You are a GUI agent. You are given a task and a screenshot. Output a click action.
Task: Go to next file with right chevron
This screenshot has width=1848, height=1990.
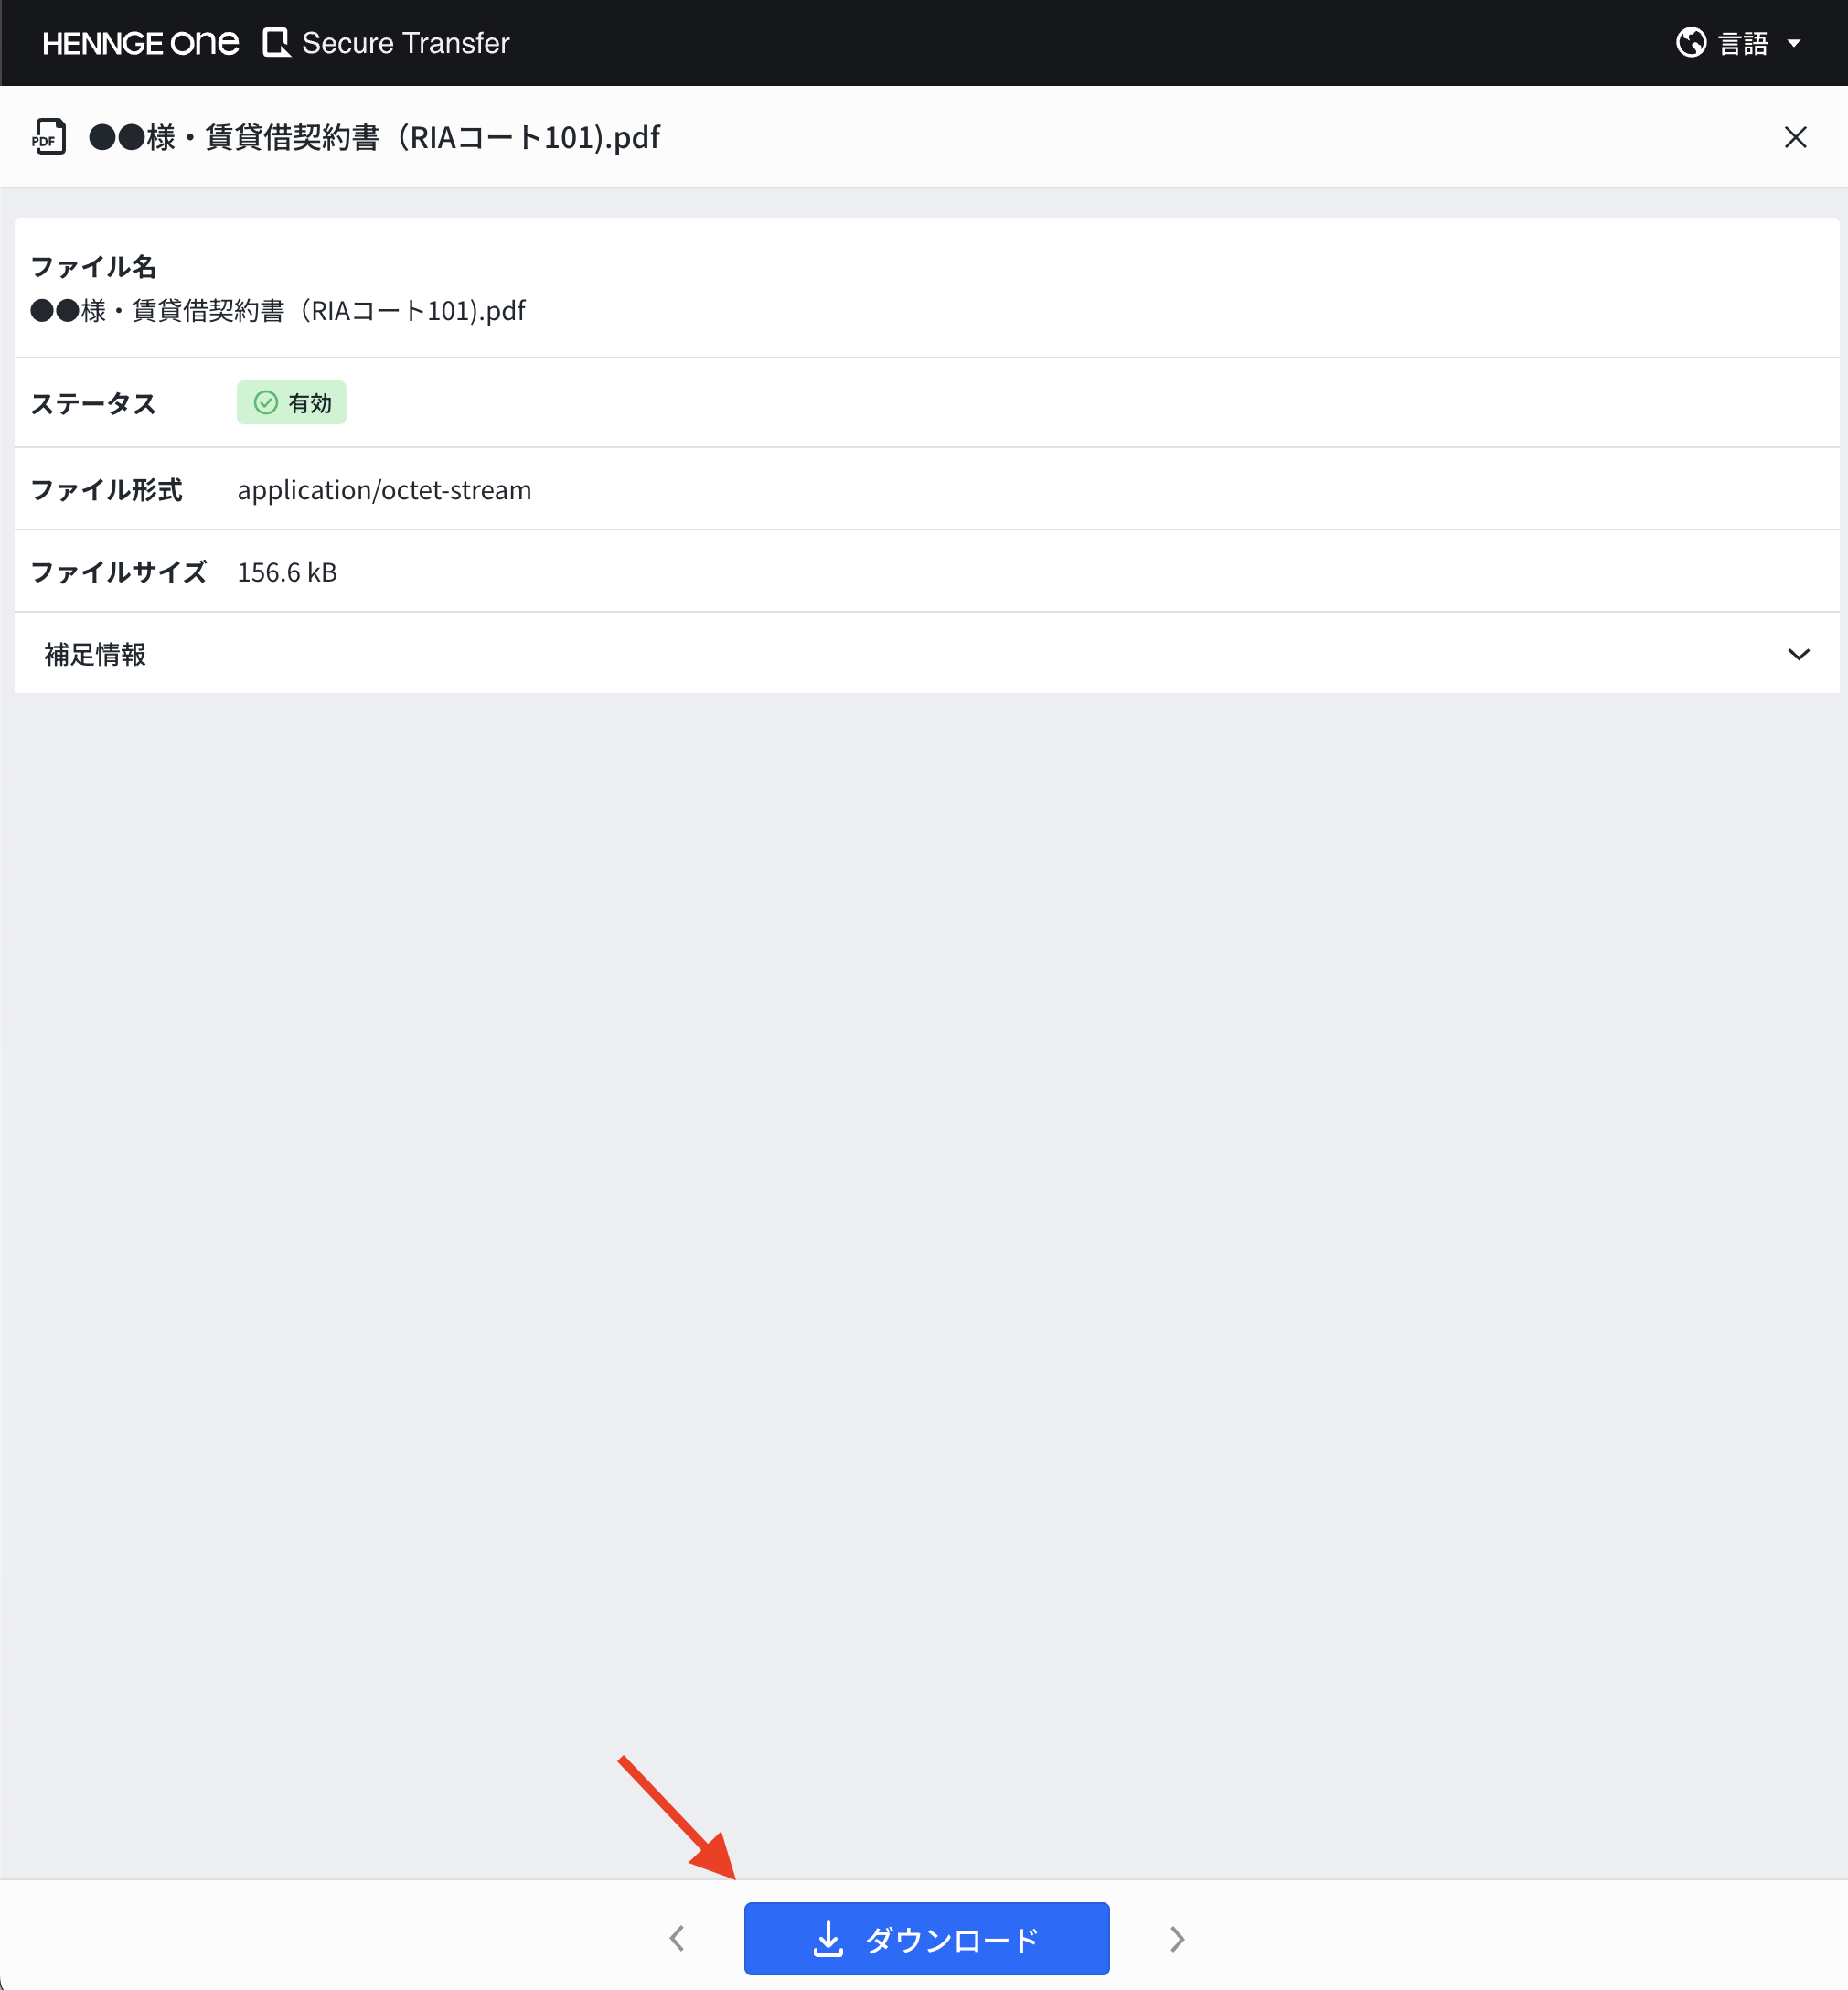point(1177,1939)
